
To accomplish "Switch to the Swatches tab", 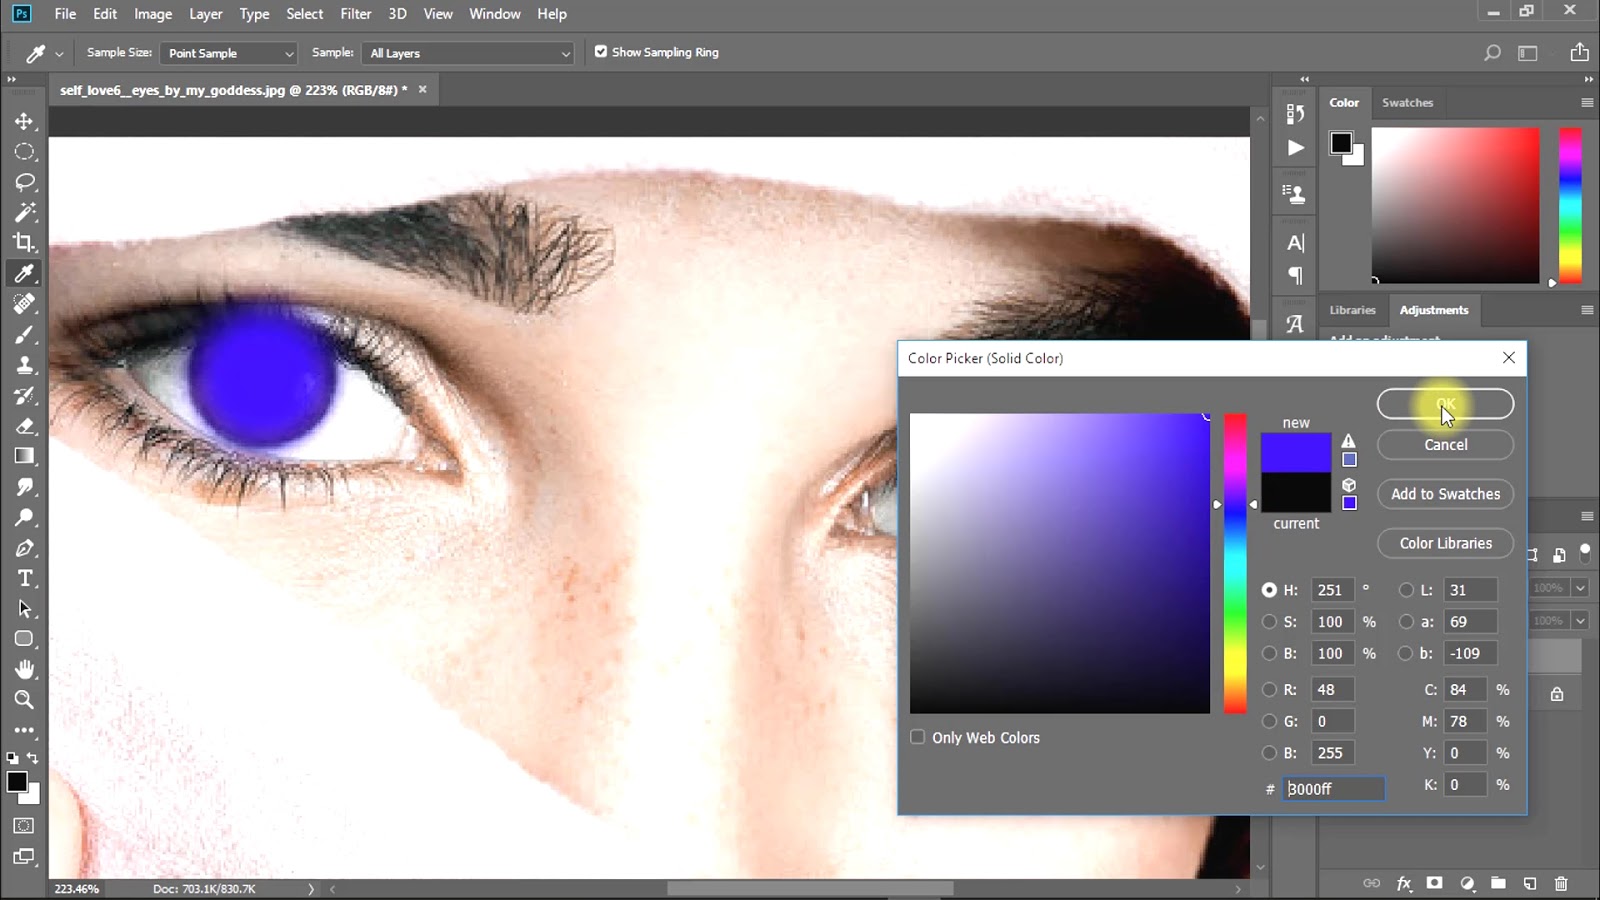I will tap(1408, 102).
